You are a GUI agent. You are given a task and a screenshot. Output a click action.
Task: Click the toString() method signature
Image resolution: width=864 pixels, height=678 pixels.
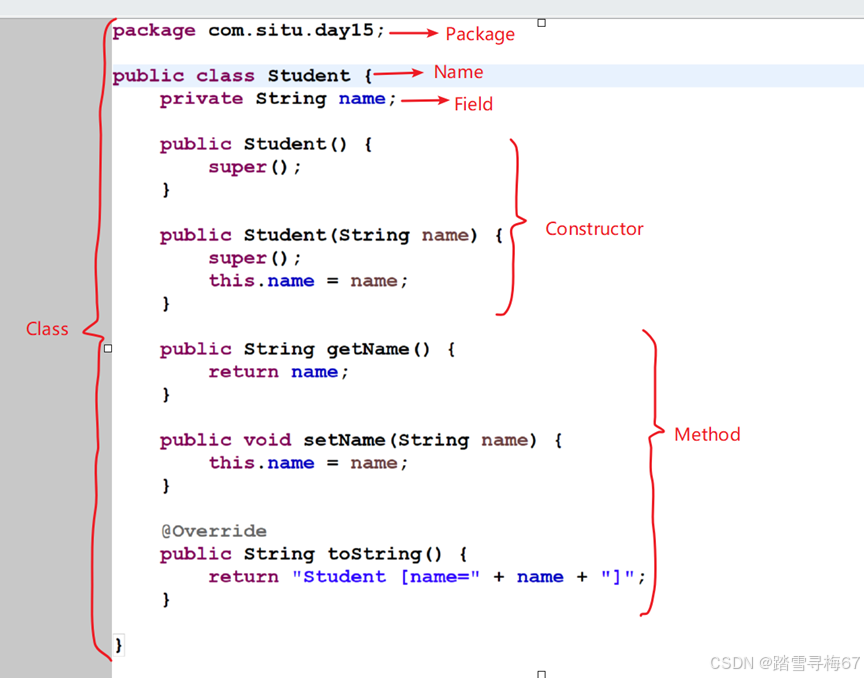(314, 554)
